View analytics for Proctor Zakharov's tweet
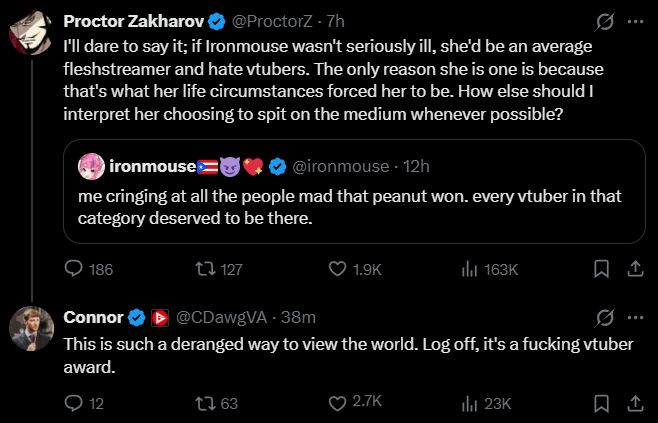This screenshot has height=423, width=658. click(x=470, y=269)
